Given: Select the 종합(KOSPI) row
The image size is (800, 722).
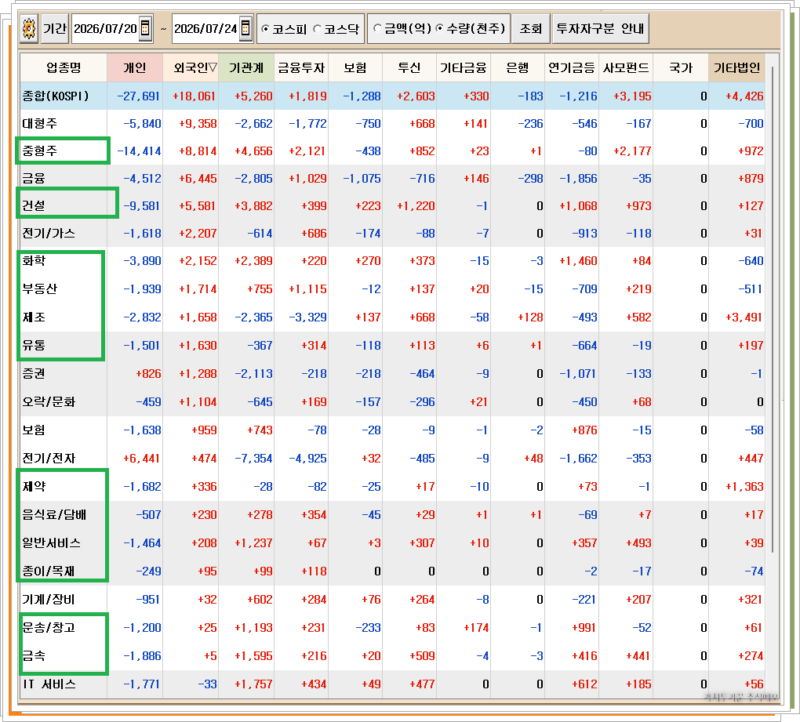Looking at the screenshot, I should [393, 96].
